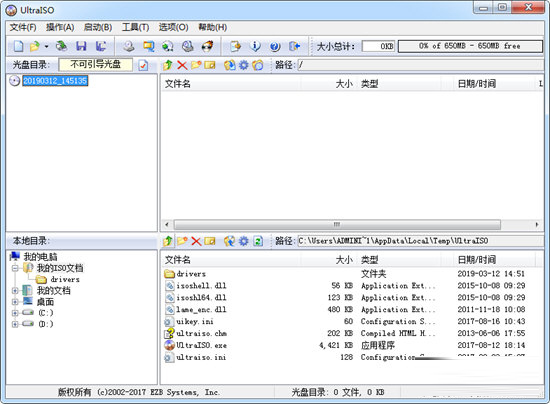Screen dimensions: 550x404
Task: Click the Rename icon in disc pane
Action: [210, 65]
